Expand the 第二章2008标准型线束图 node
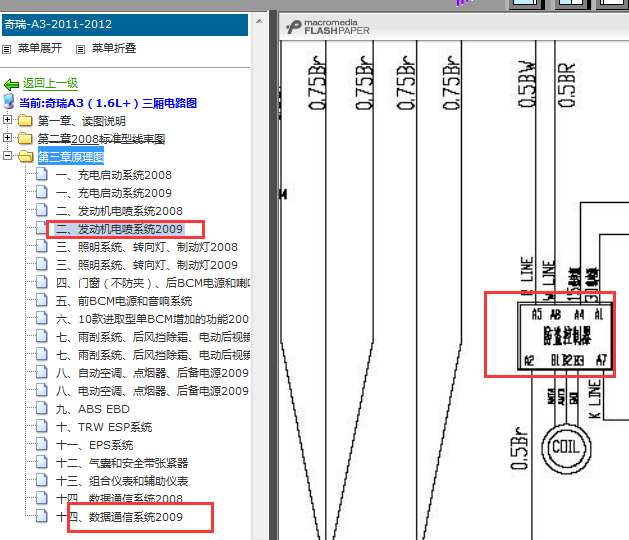Image resolution: width=629 pixels, height=540 pixels. [x=7, y=138]
